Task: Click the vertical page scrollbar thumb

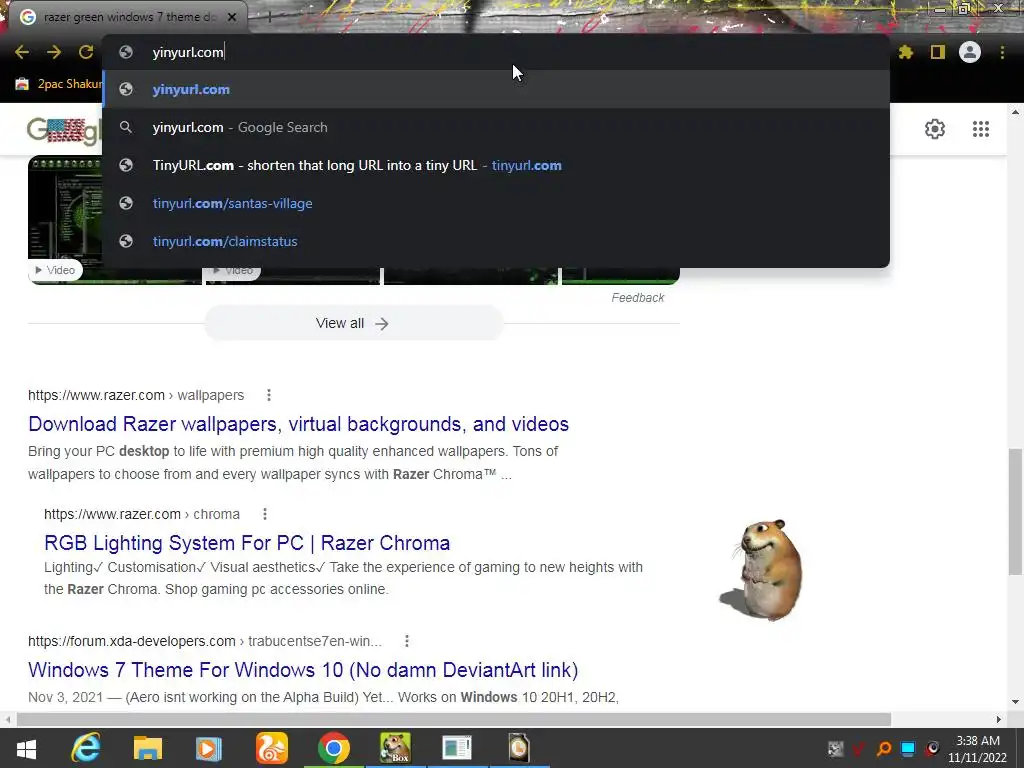Action: click(1015, 511)
